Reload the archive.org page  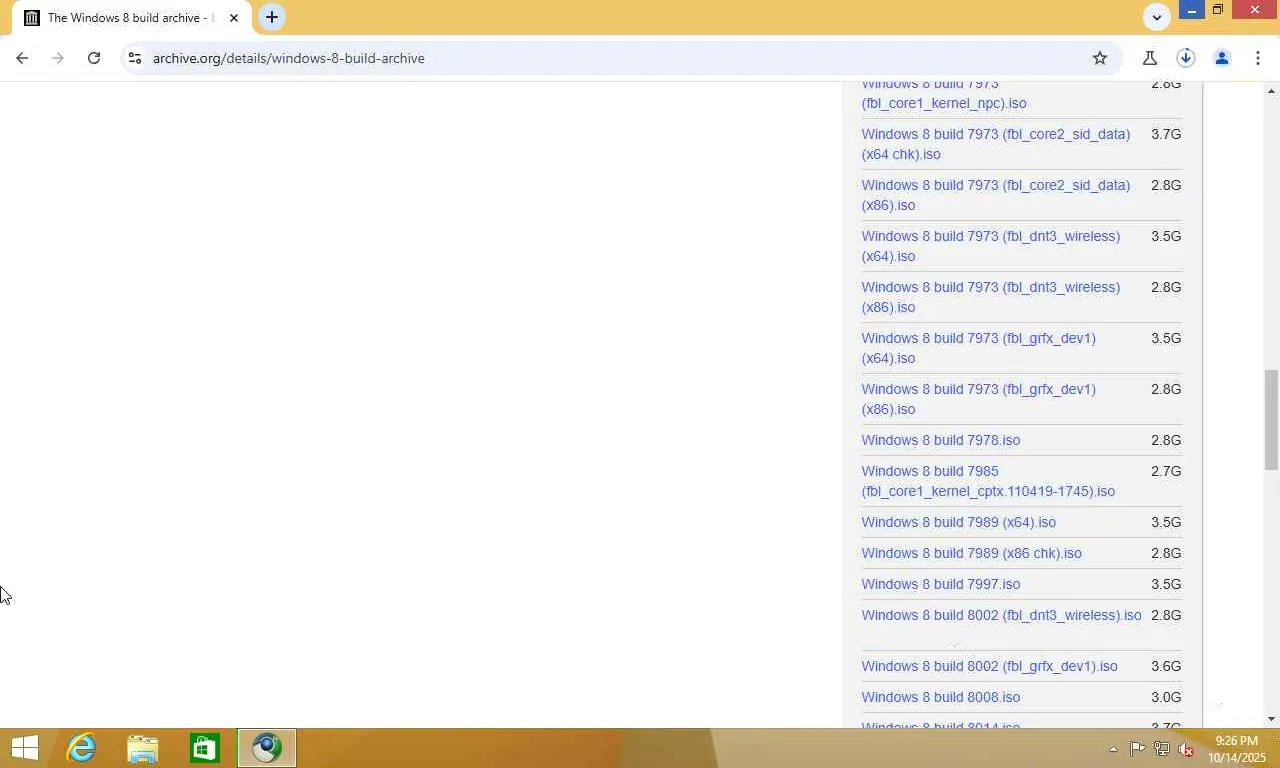pos(94,58)
